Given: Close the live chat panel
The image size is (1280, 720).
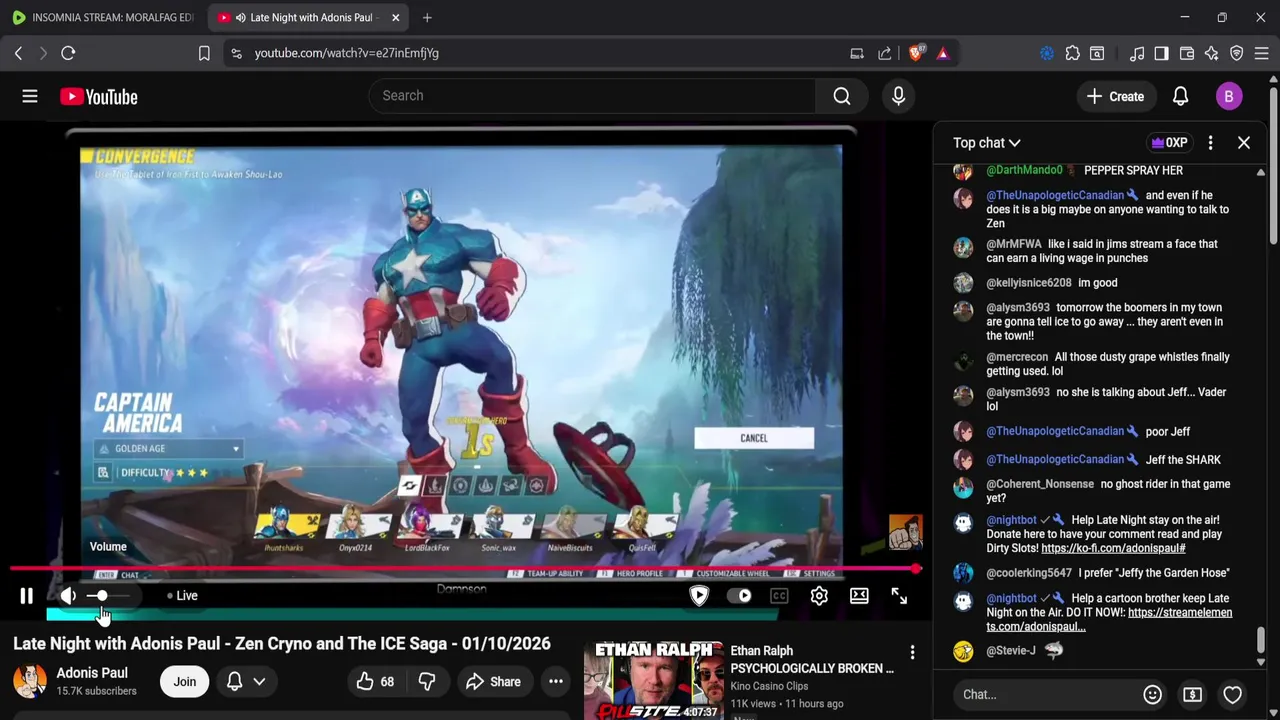Looking at the screenshot, I should [x=1244, y=143].
